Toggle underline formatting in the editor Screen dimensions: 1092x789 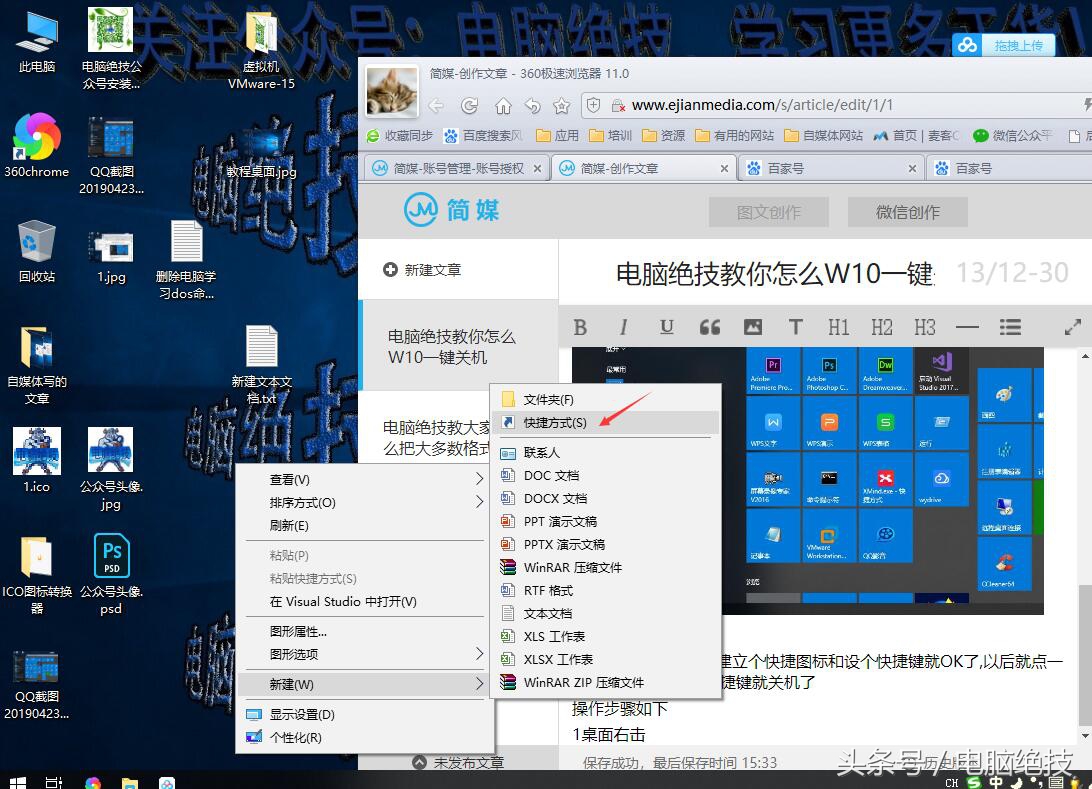tap(666, 326)
